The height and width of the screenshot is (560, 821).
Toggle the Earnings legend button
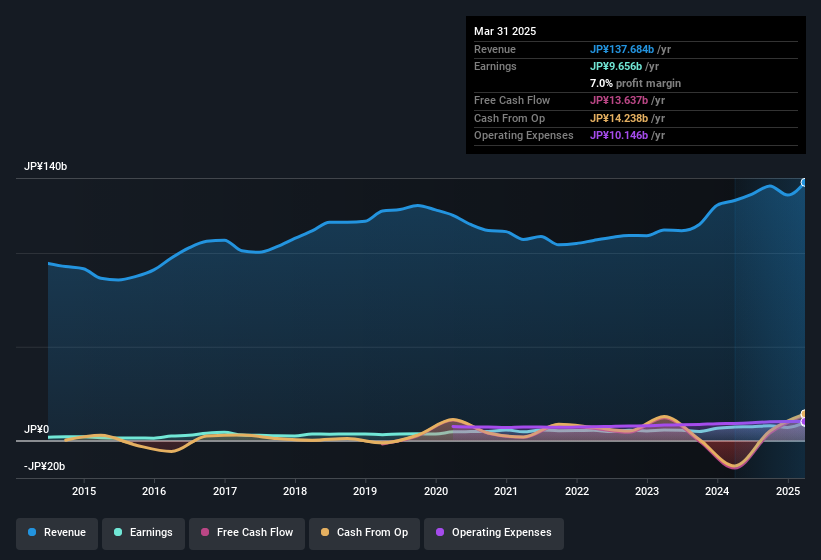click(x=143, y=533)
